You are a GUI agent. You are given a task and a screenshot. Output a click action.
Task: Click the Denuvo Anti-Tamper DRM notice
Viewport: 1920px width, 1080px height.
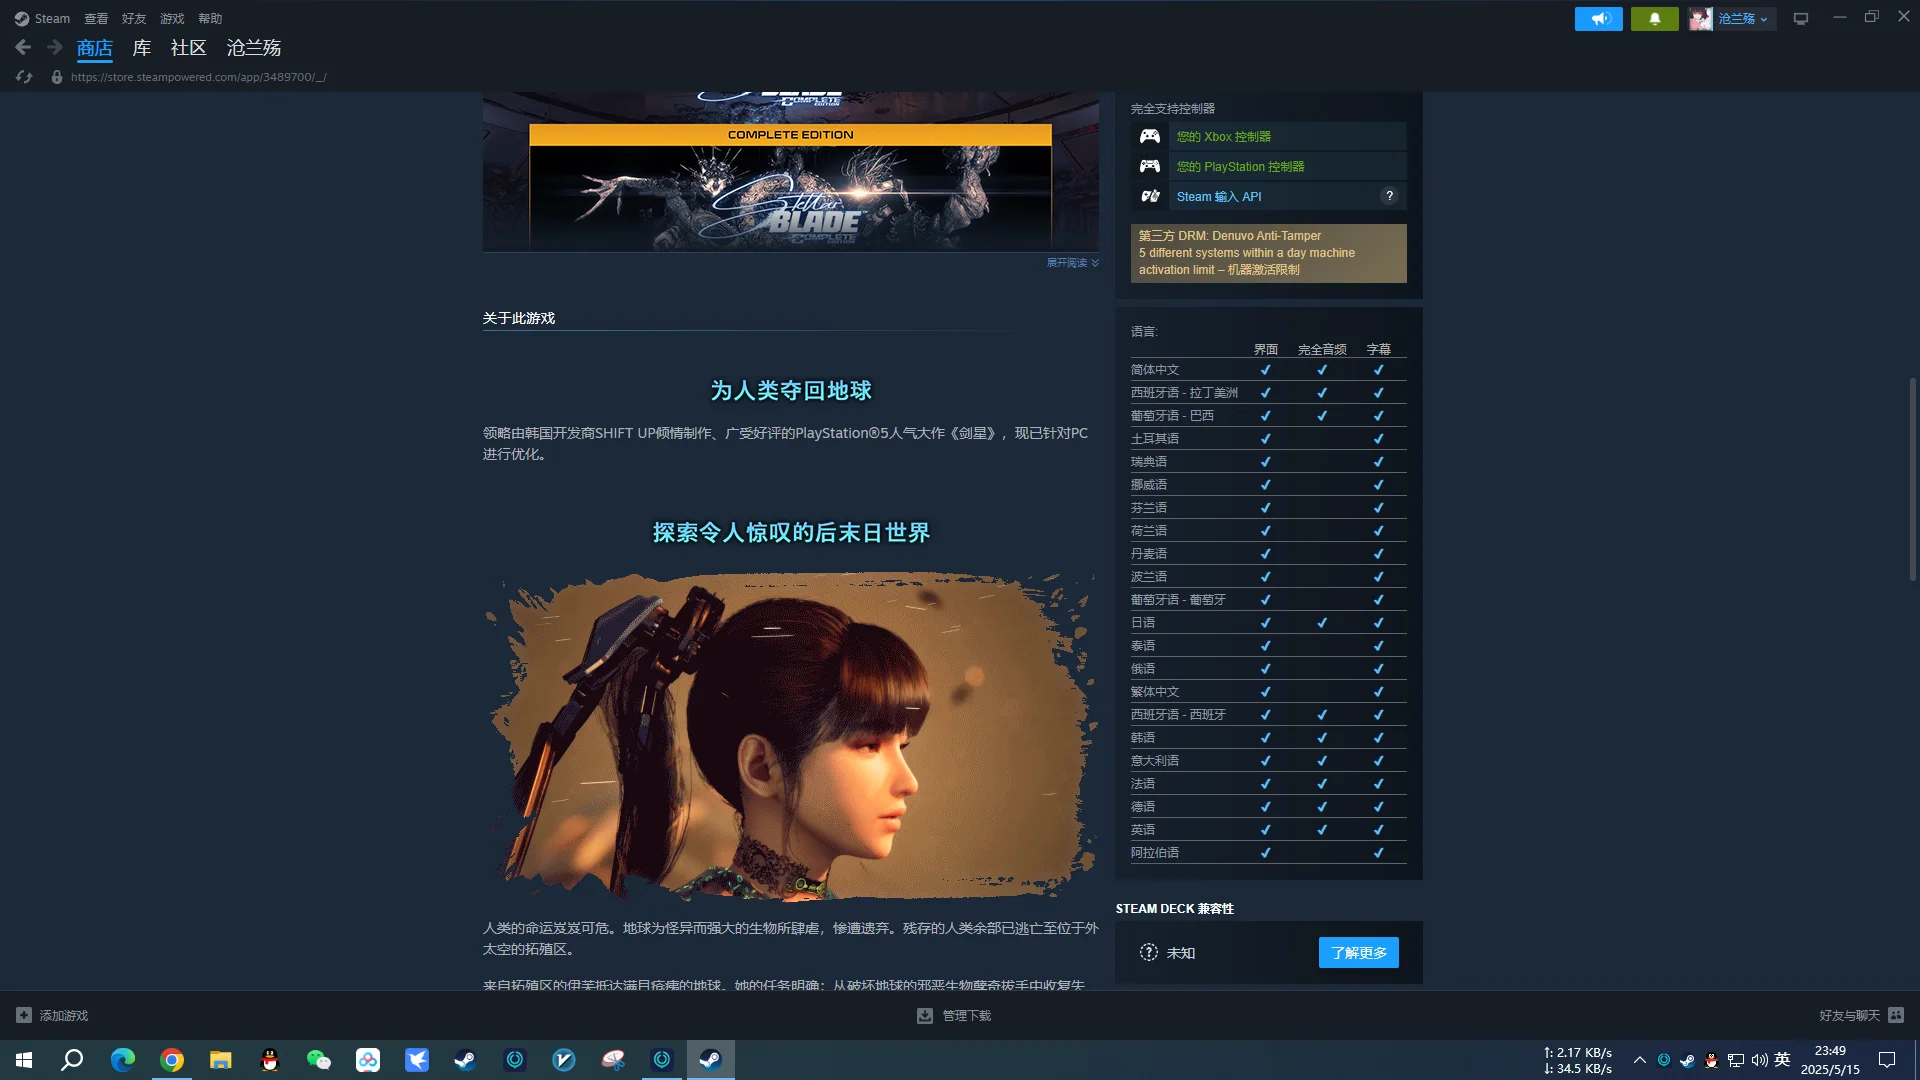click(x=1268, y=253)
